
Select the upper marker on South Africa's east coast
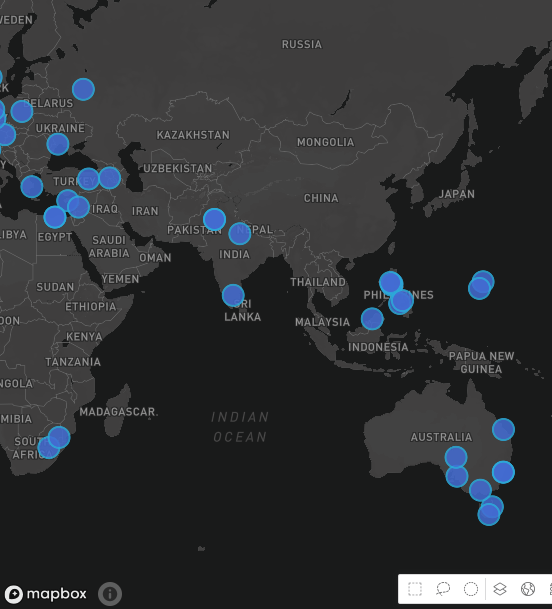click(59, 437)
